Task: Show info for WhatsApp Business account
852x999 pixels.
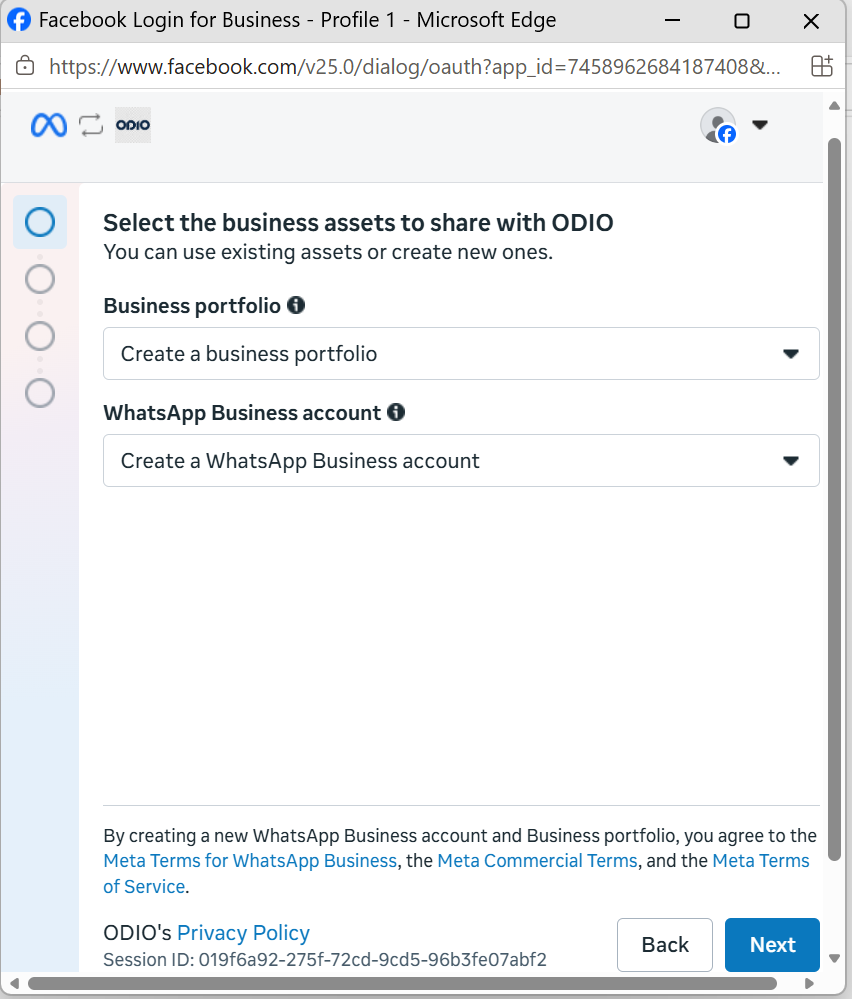Action: (396, 412)
